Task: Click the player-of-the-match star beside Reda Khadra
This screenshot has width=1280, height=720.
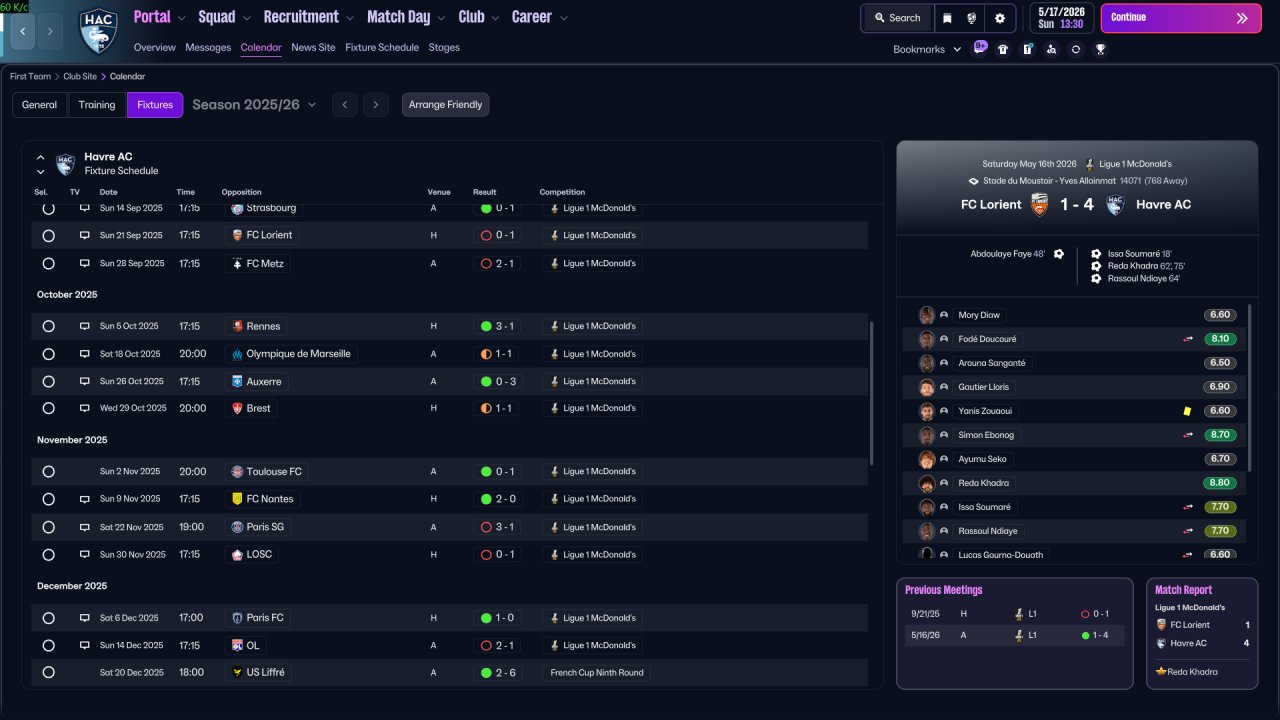Action: click(1161, 672)
